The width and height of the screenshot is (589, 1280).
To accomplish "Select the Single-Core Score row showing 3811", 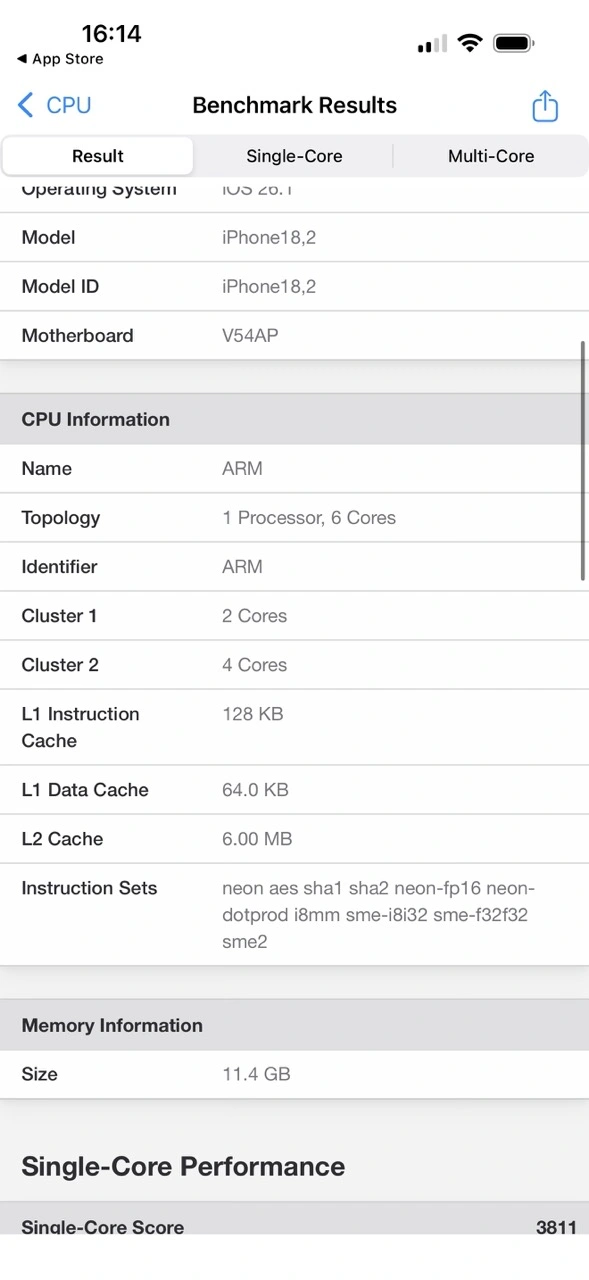I will tap(294, 1227).
